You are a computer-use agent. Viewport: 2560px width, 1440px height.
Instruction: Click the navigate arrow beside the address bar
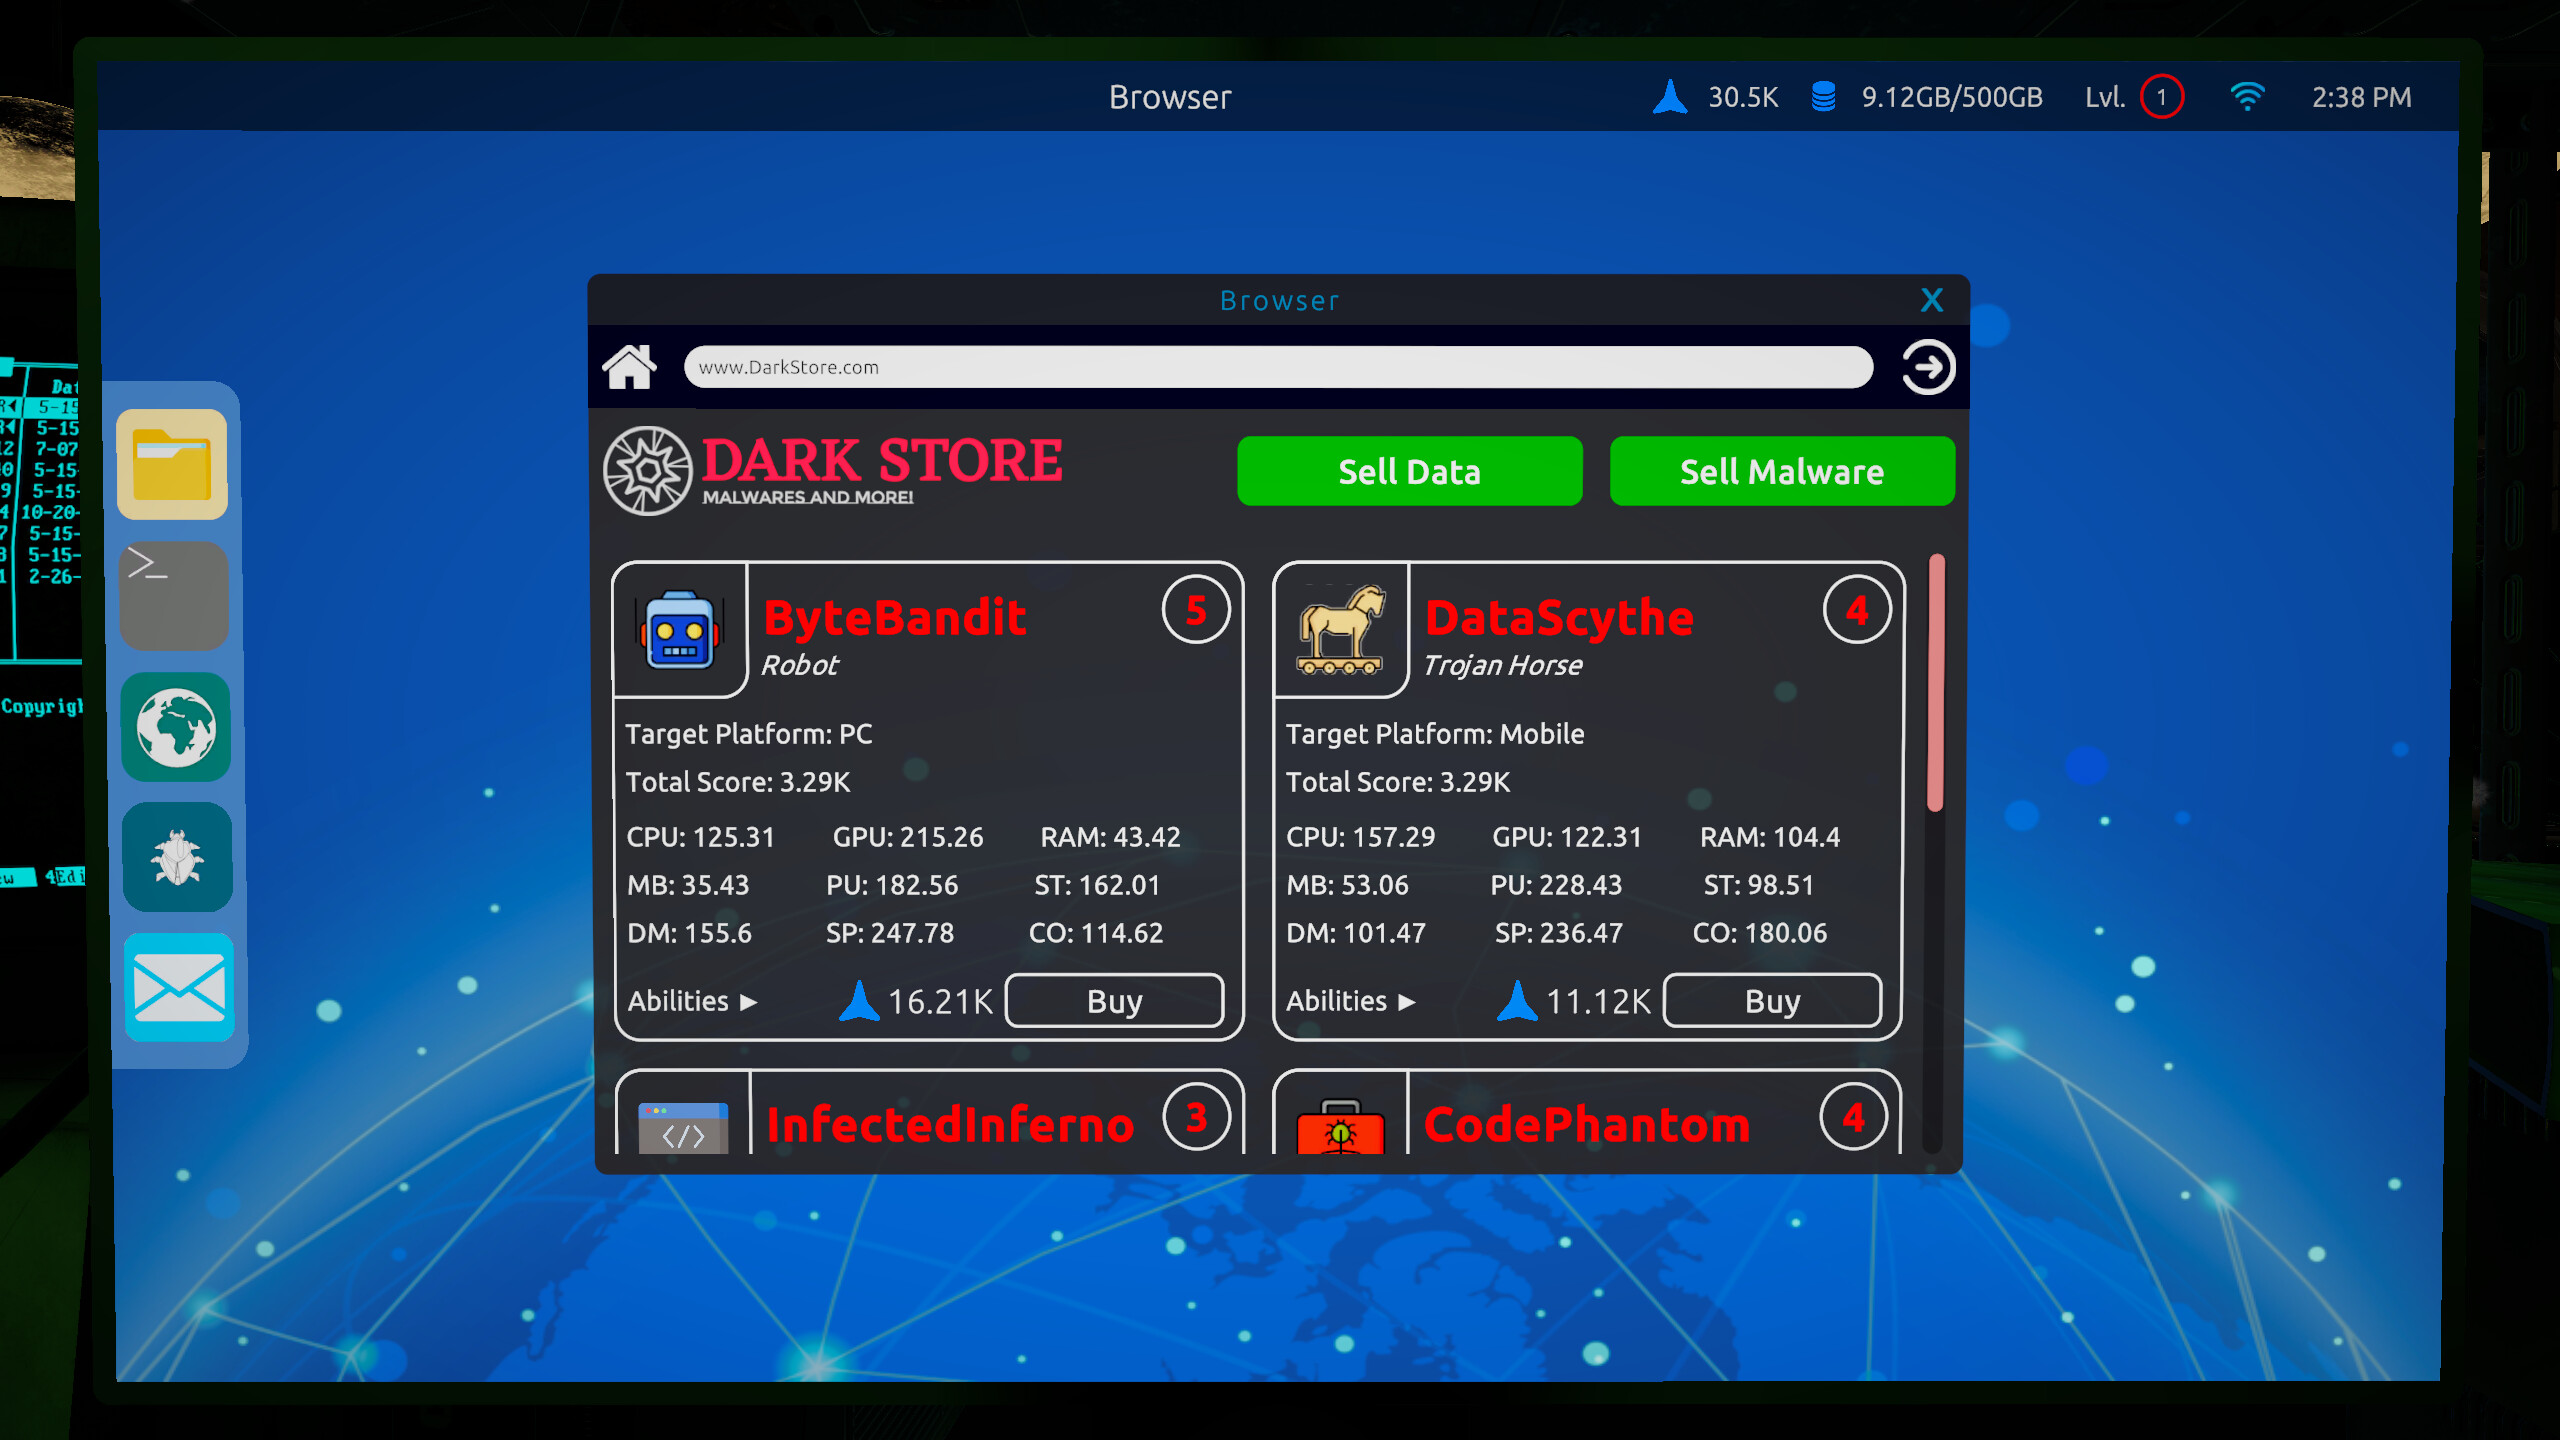1926,367
